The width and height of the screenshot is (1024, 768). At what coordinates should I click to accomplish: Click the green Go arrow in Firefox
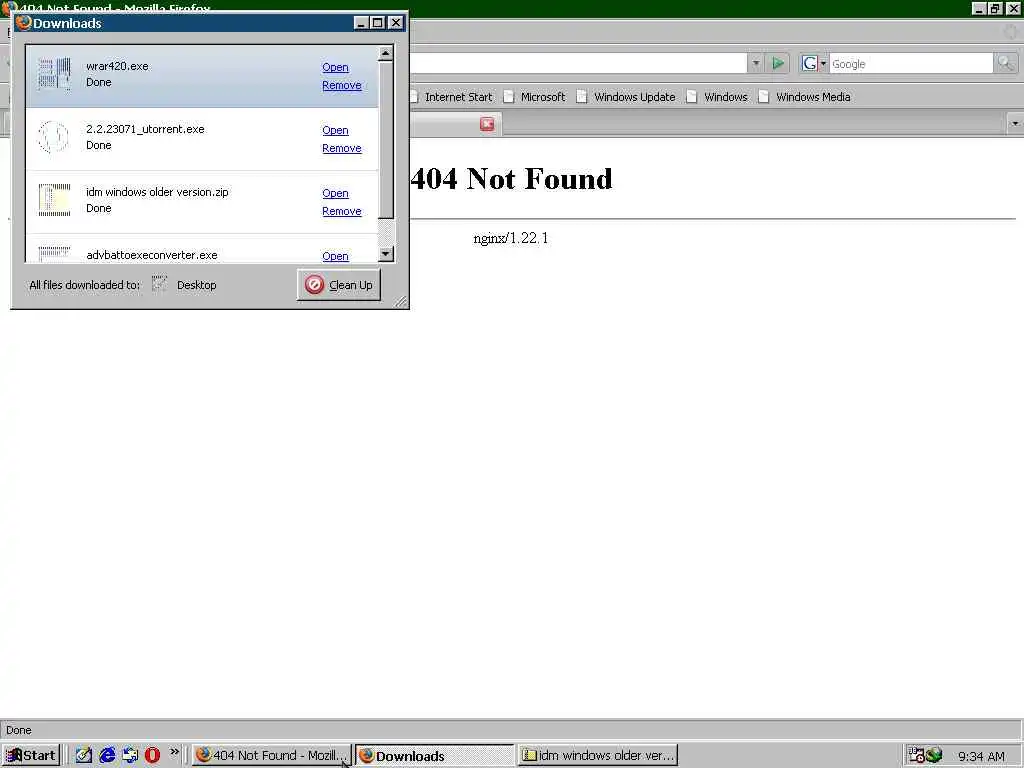[778, 63]
